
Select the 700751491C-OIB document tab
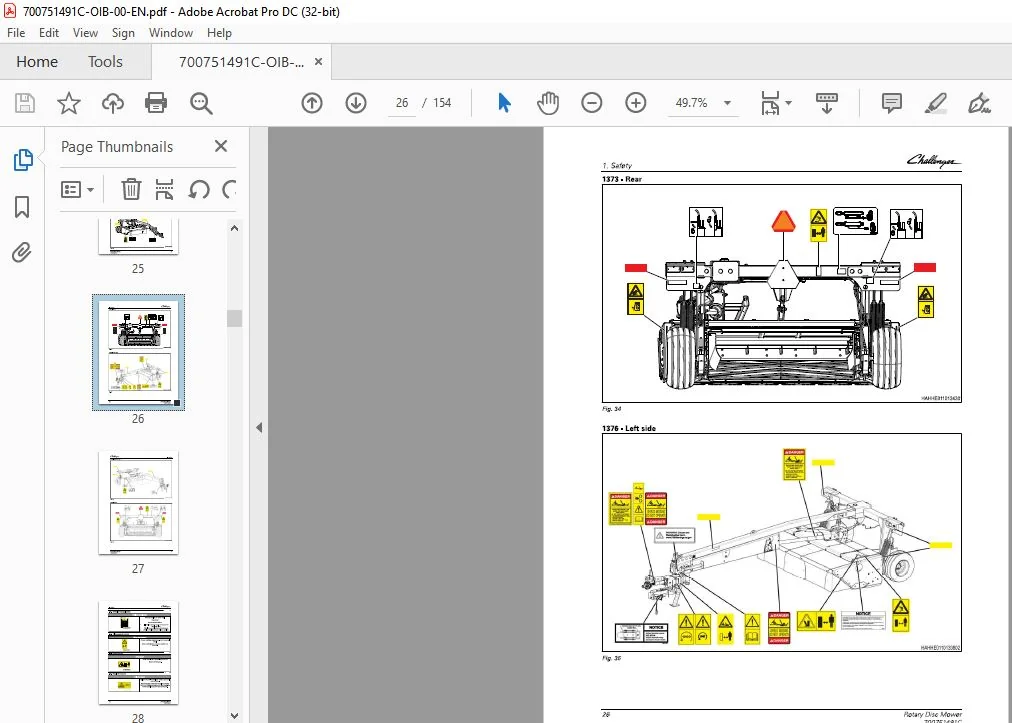241,63
